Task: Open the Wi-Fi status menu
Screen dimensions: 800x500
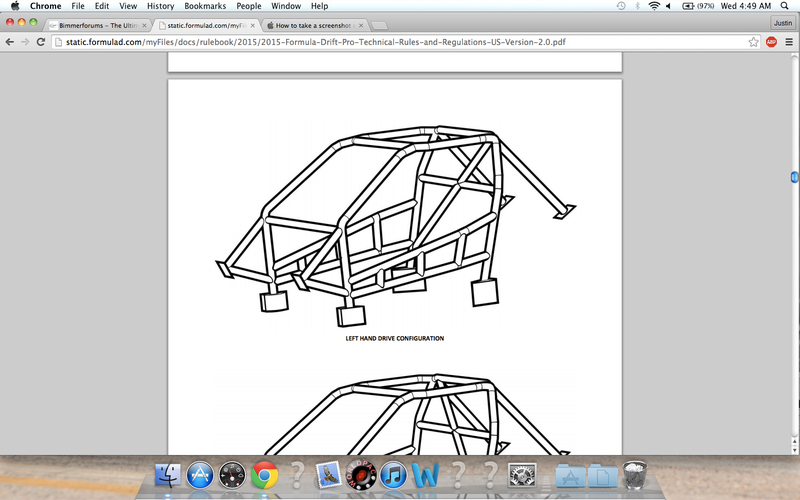Action: tap(654, 6)
